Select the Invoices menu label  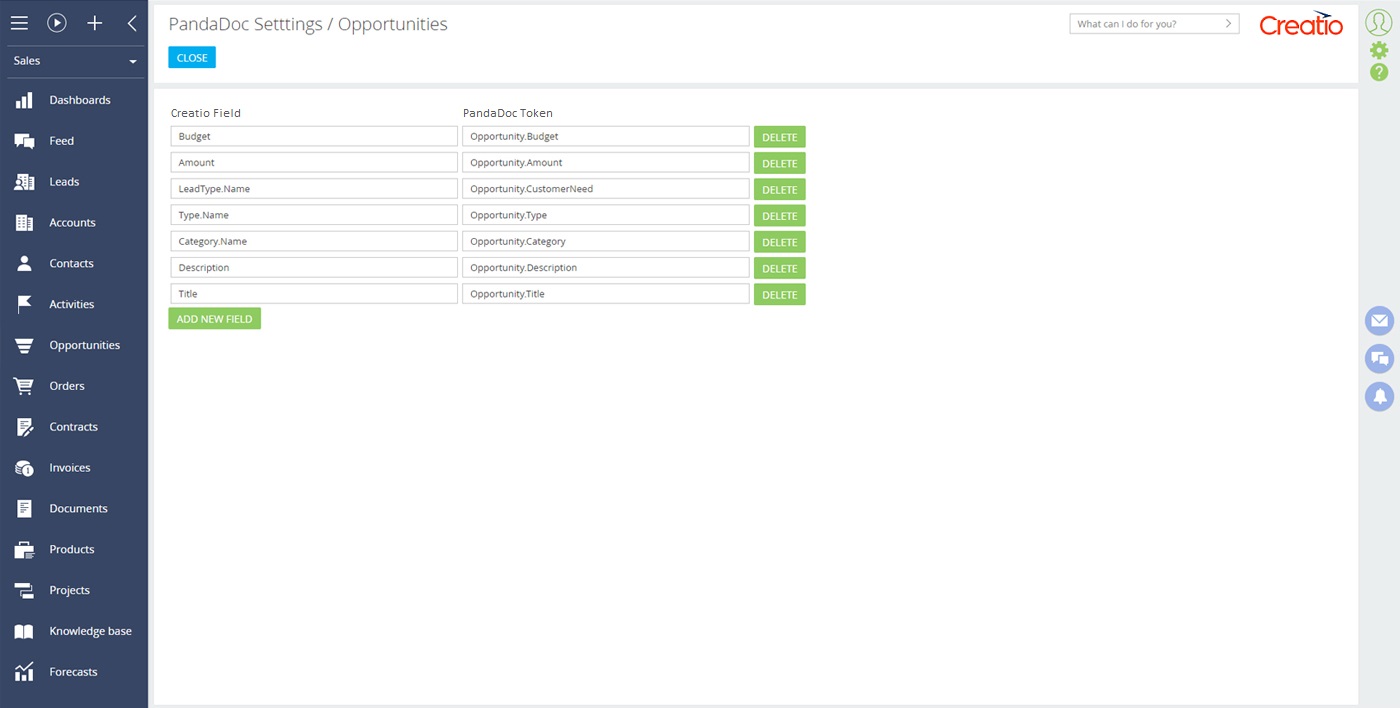[x=70, y=468]
